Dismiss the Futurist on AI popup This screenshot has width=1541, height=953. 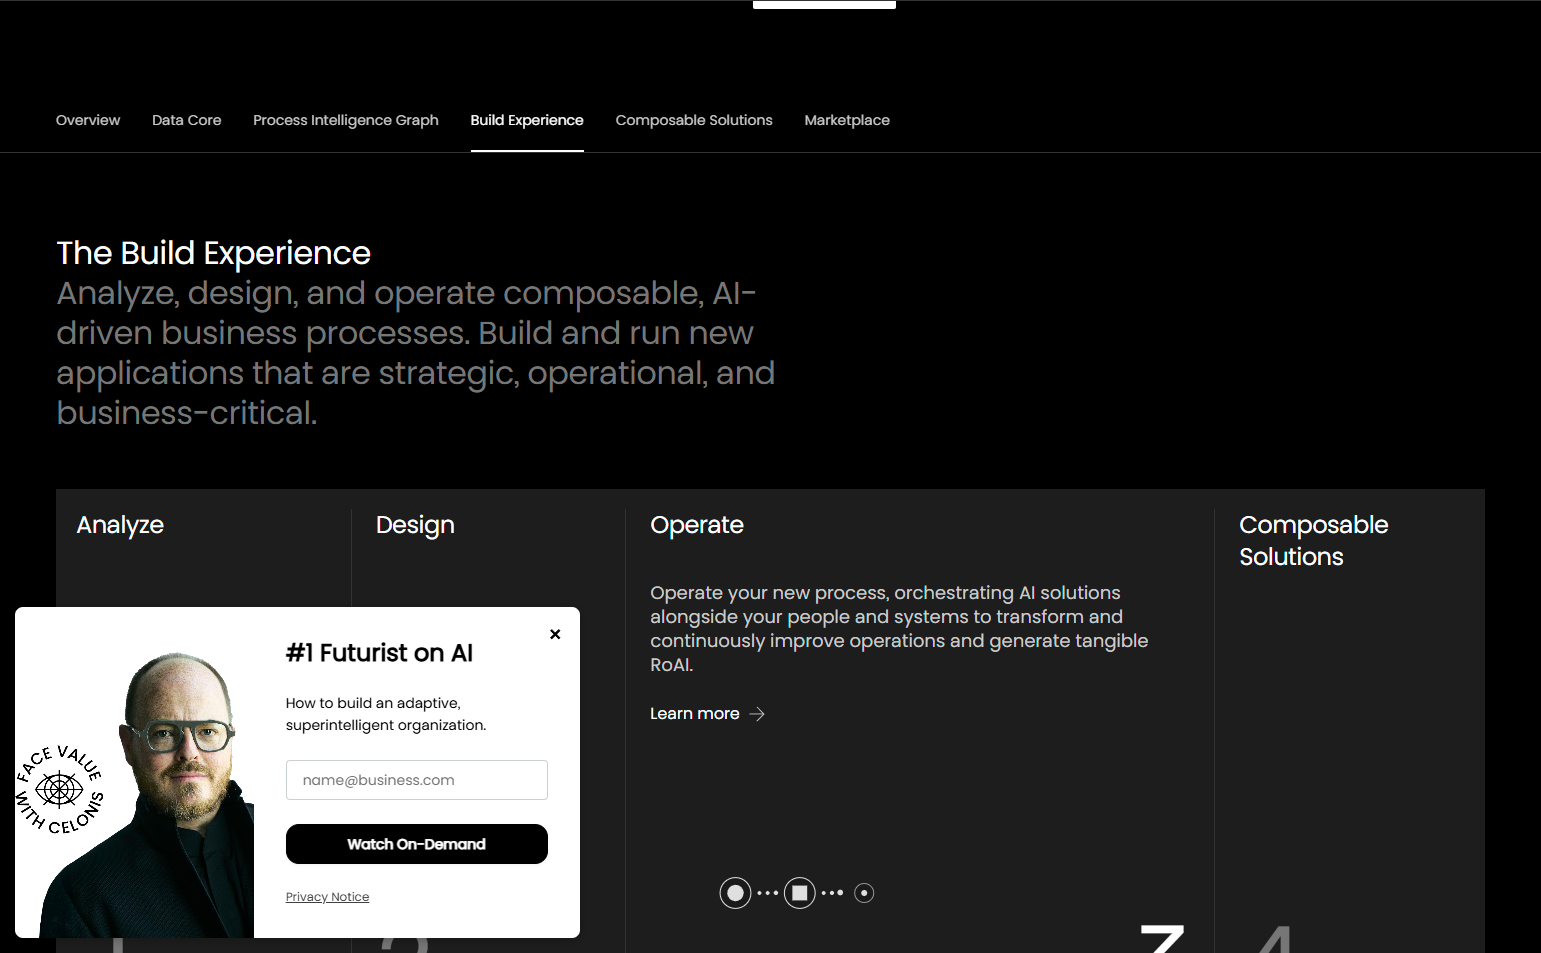pyautogui.click(x=555, y=634)
